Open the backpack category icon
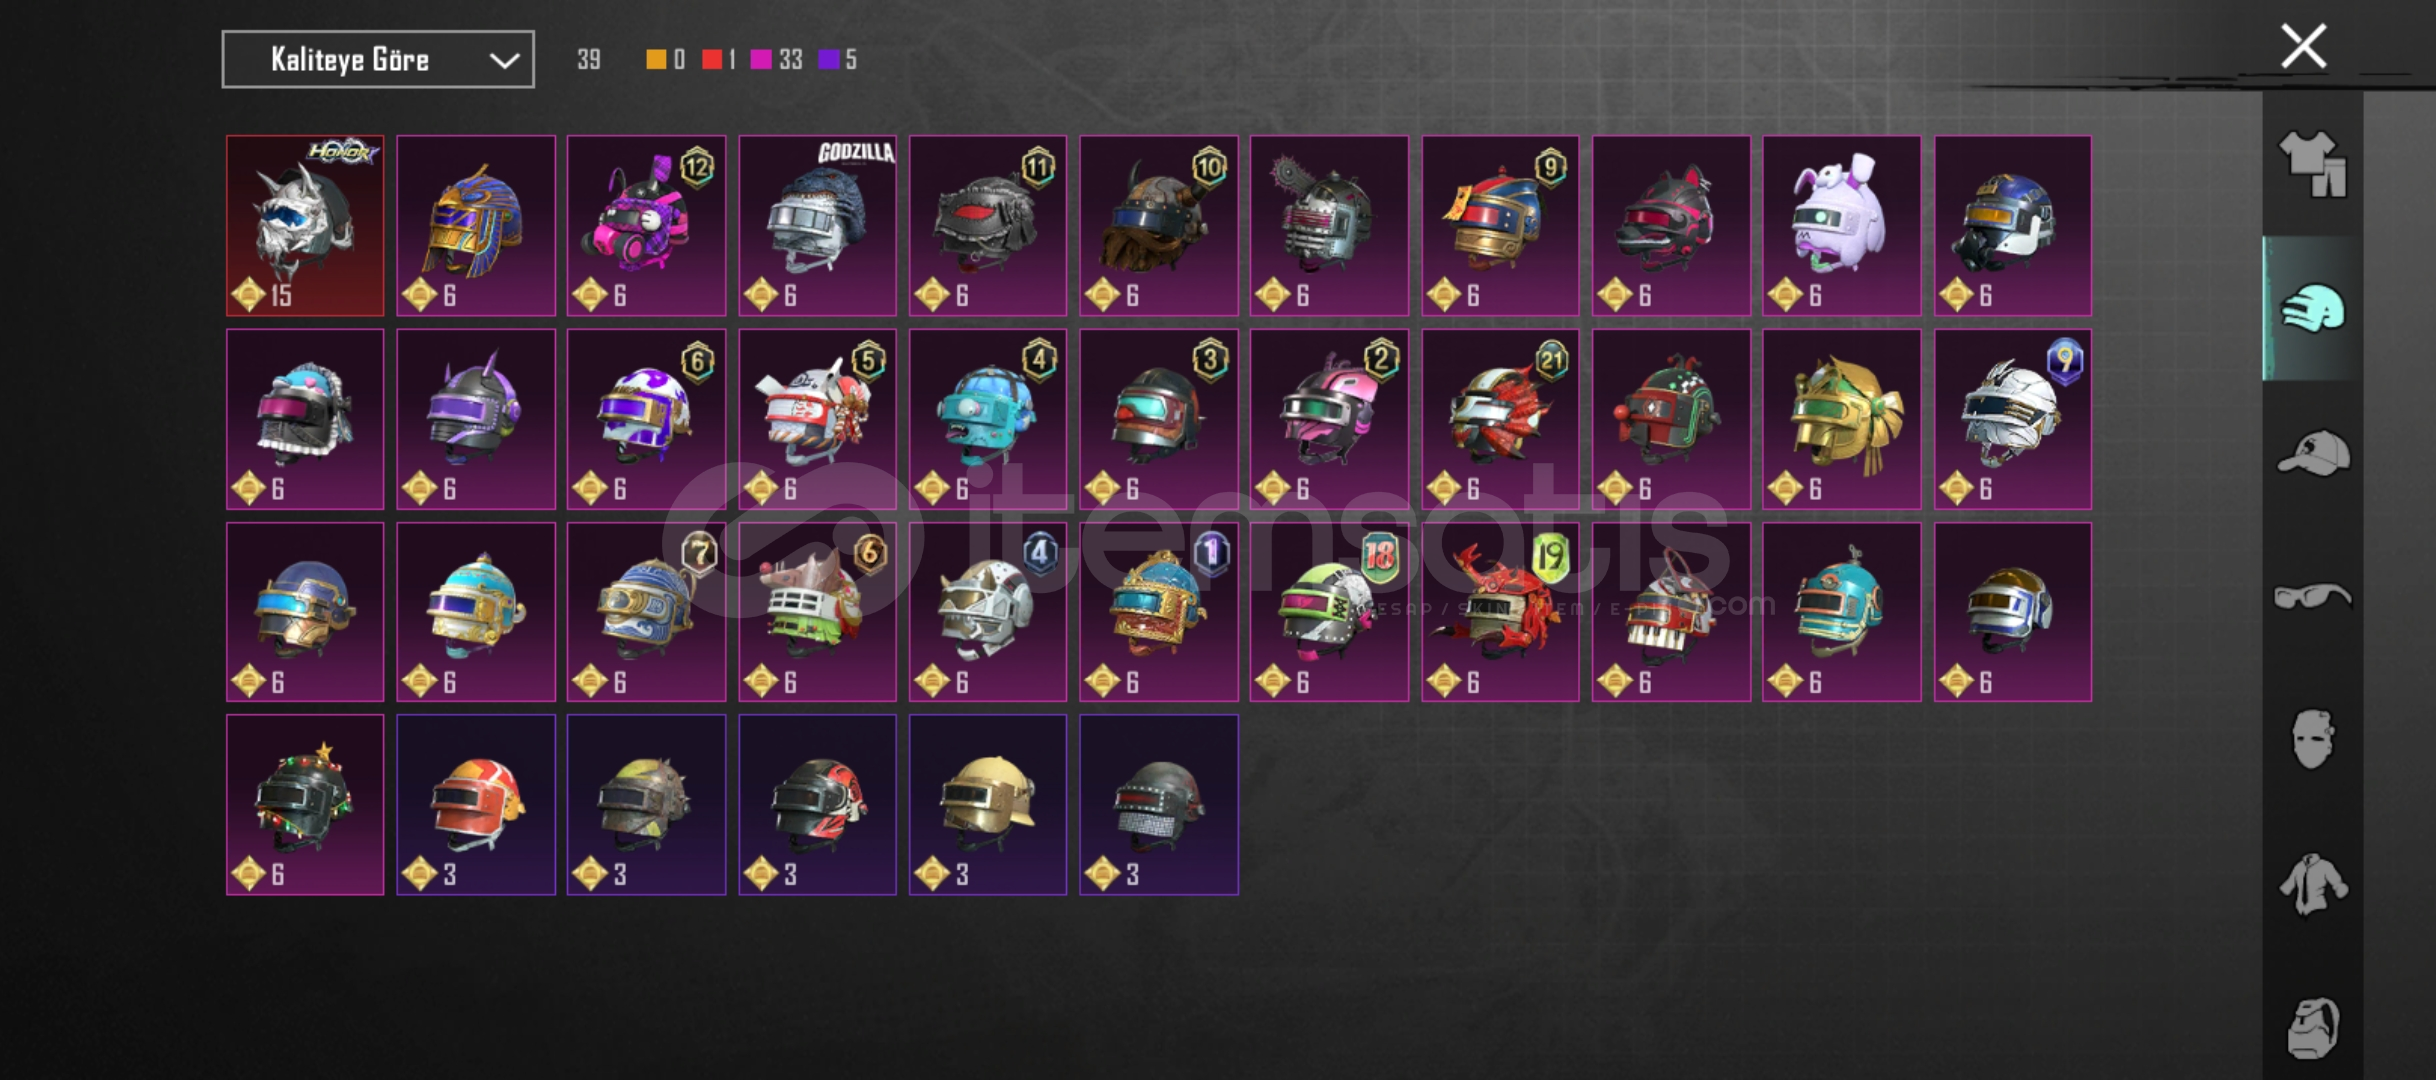This screenshot has width=2436, height=1080. tap(2313, 1028)
